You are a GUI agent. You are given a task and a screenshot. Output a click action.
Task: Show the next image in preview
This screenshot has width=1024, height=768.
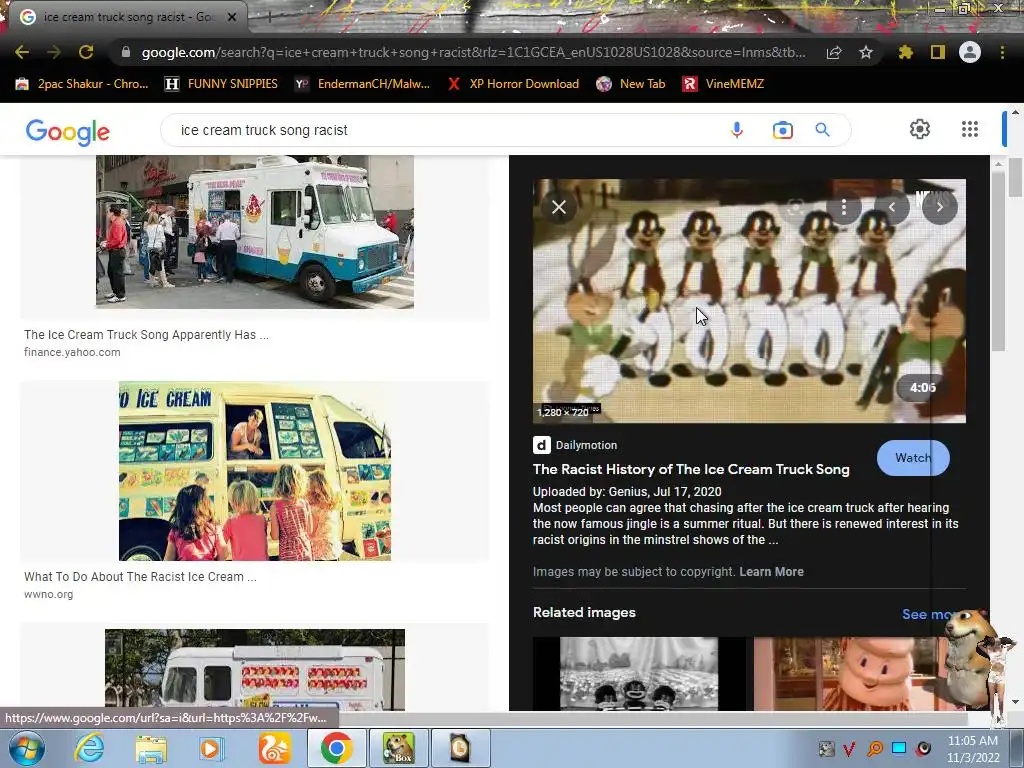tap(940, 207)
